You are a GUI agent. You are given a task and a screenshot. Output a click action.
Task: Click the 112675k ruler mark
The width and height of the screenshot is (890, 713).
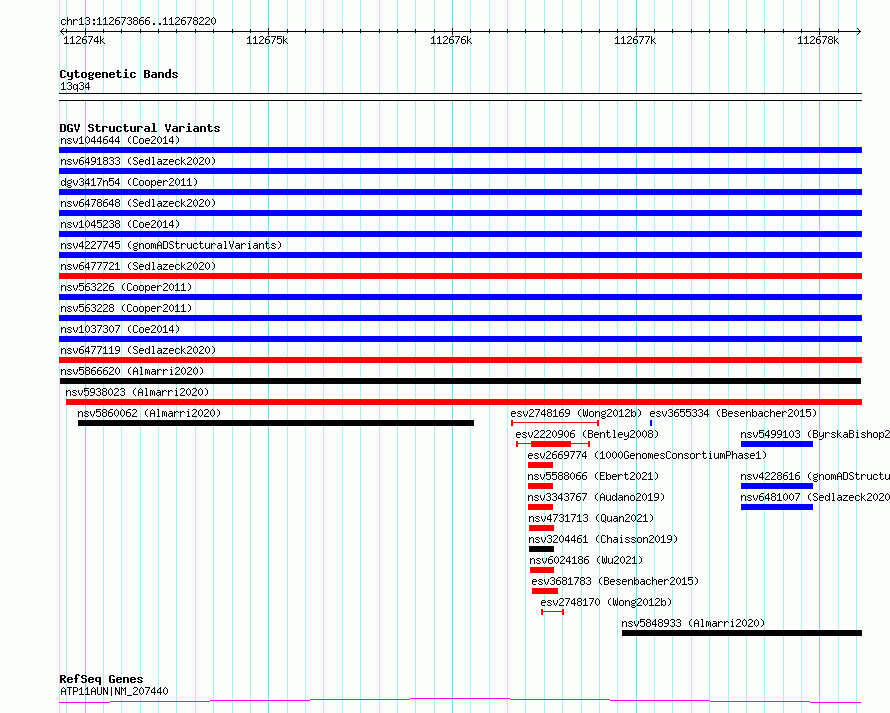[267, 40]
